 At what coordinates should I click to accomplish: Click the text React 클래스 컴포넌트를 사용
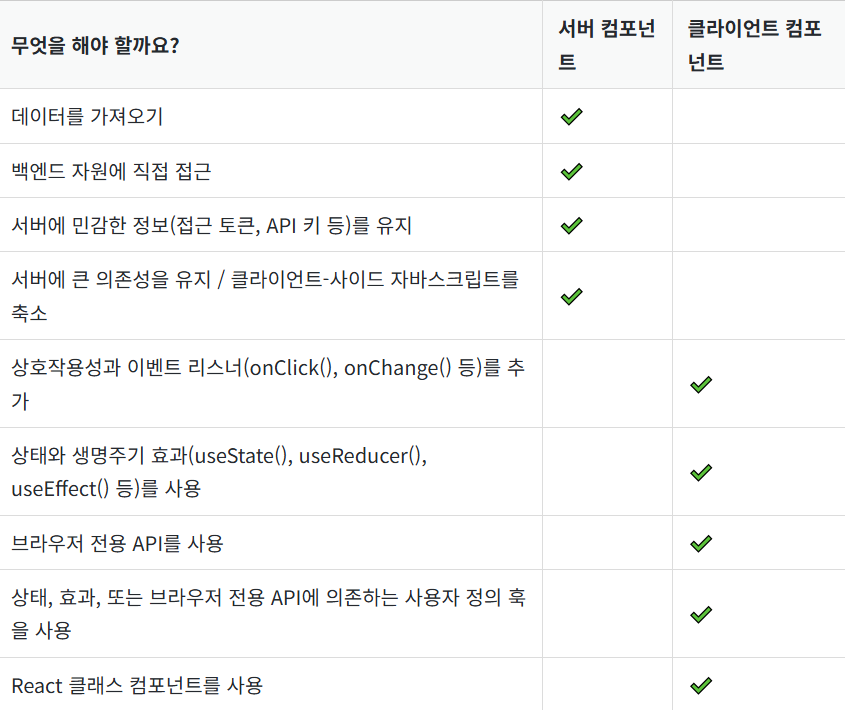[x=137, y=686]
